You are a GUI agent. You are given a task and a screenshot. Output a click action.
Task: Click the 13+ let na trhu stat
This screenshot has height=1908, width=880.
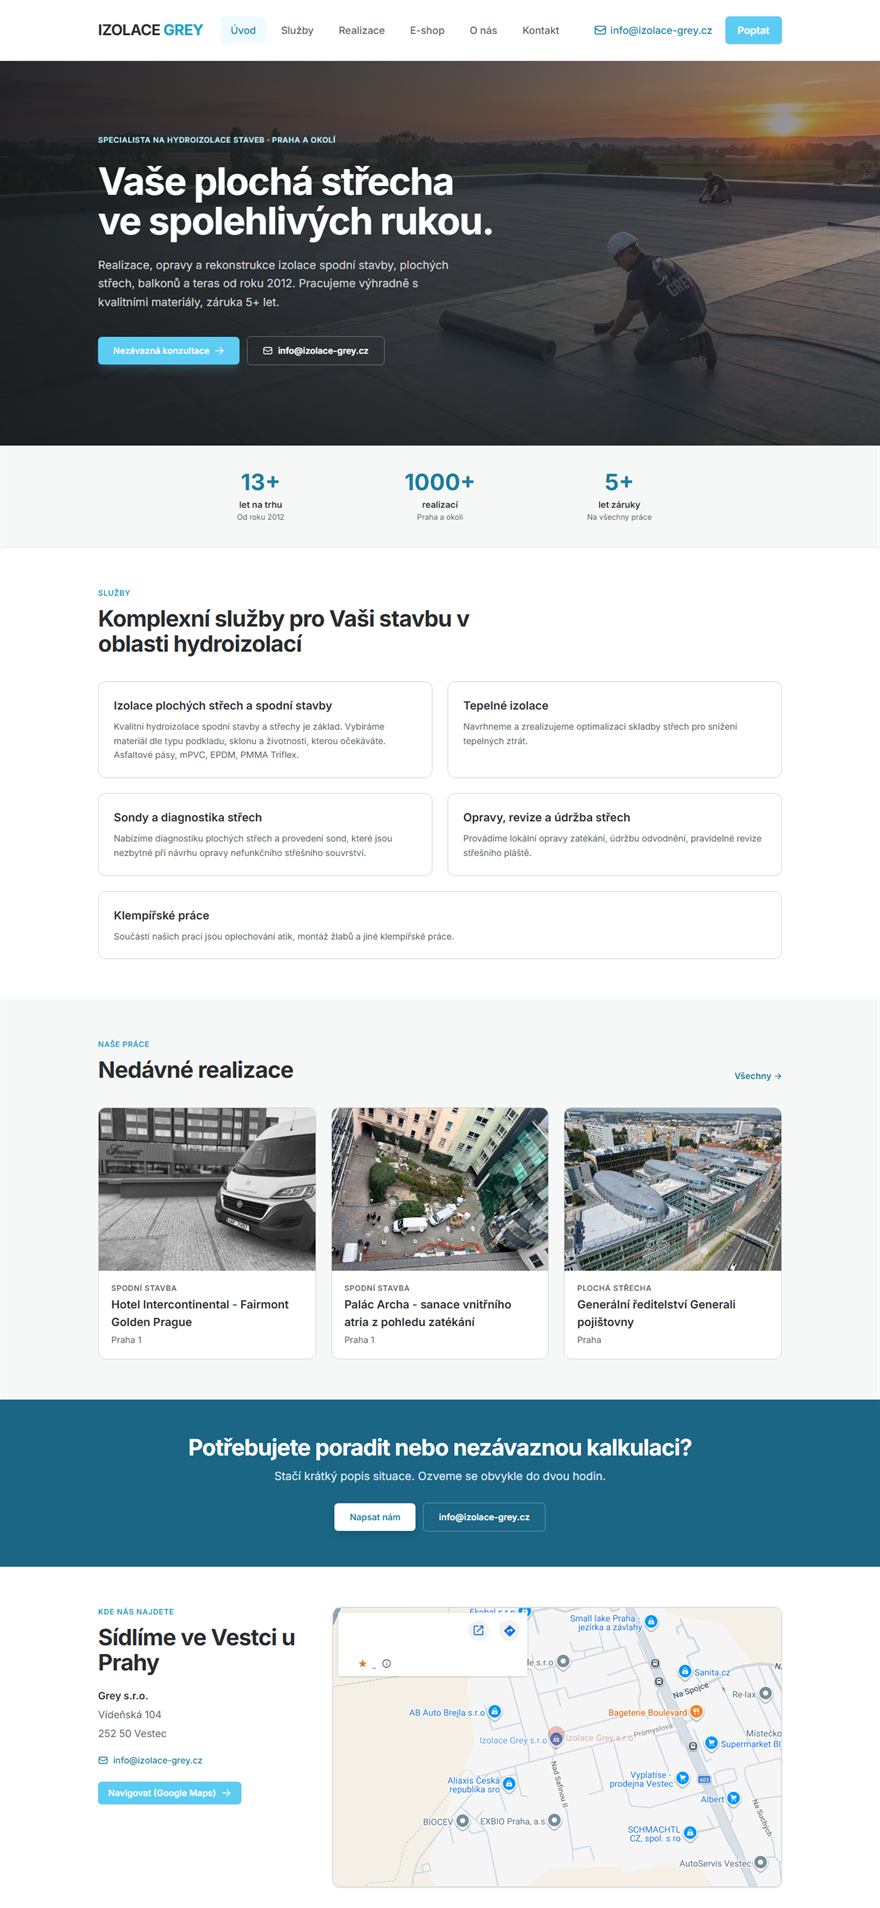(x=260, y=495)
